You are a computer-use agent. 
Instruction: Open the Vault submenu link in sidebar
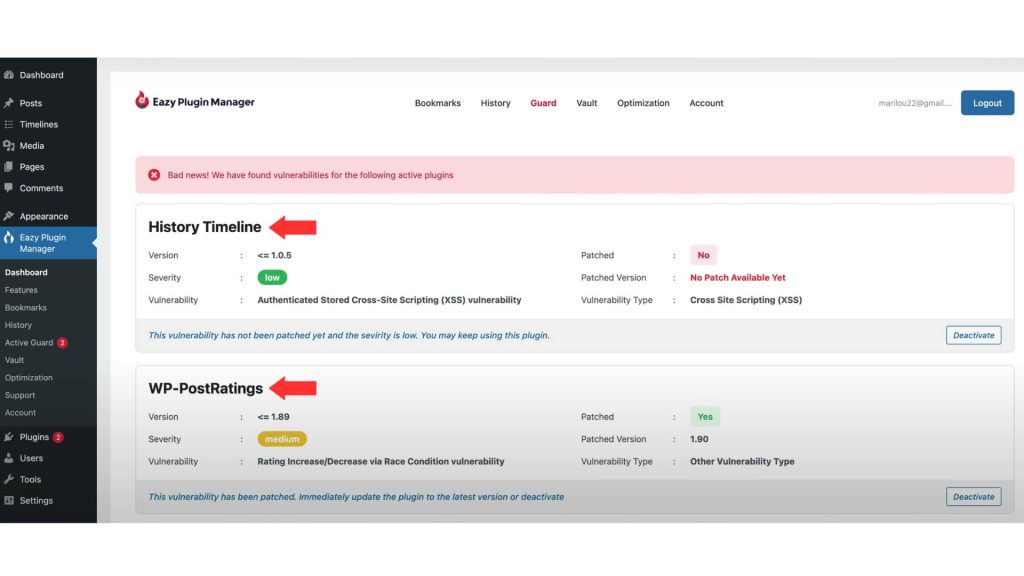(14, 360)
